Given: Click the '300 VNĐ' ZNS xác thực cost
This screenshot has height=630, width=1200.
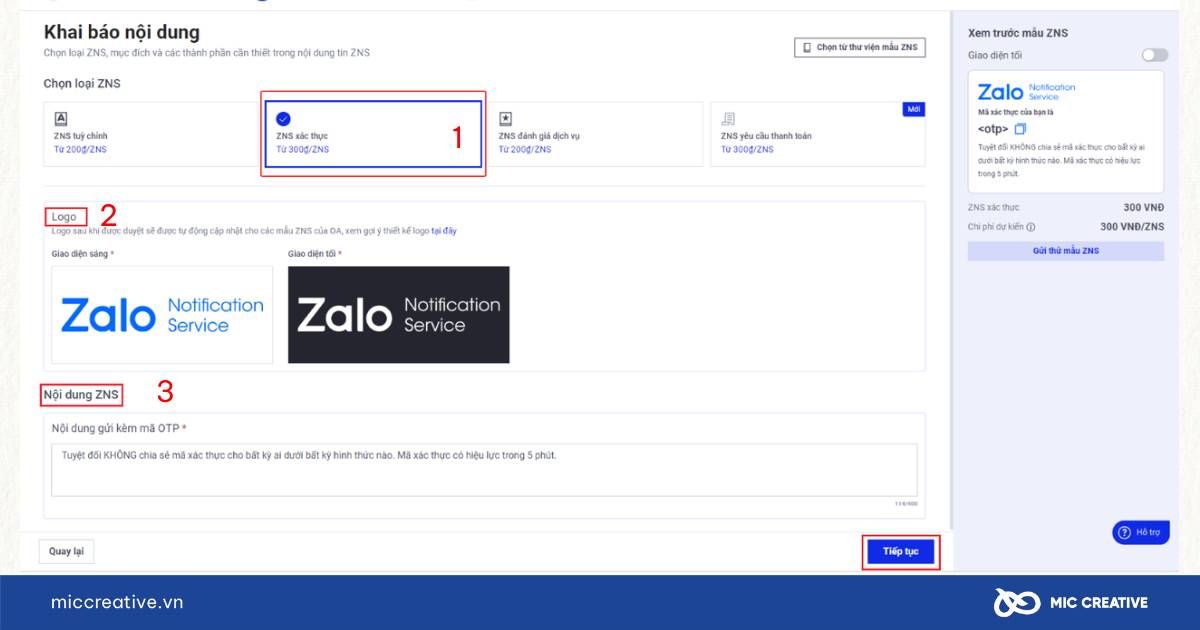Looking at the screenshot, I should click(x=1144, y=208).
